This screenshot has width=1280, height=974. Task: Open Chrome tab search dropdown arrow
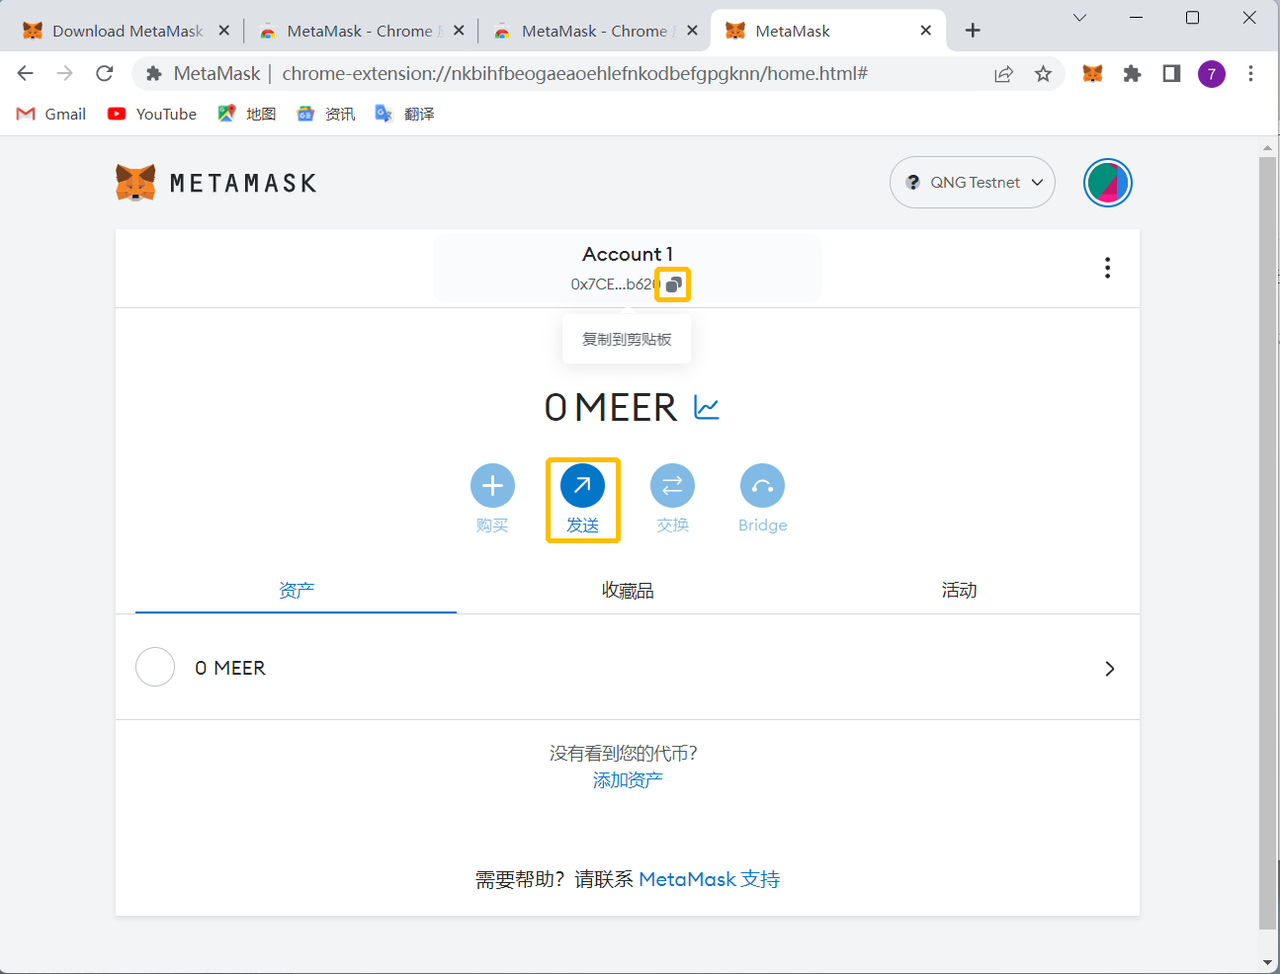(1079, 17)
